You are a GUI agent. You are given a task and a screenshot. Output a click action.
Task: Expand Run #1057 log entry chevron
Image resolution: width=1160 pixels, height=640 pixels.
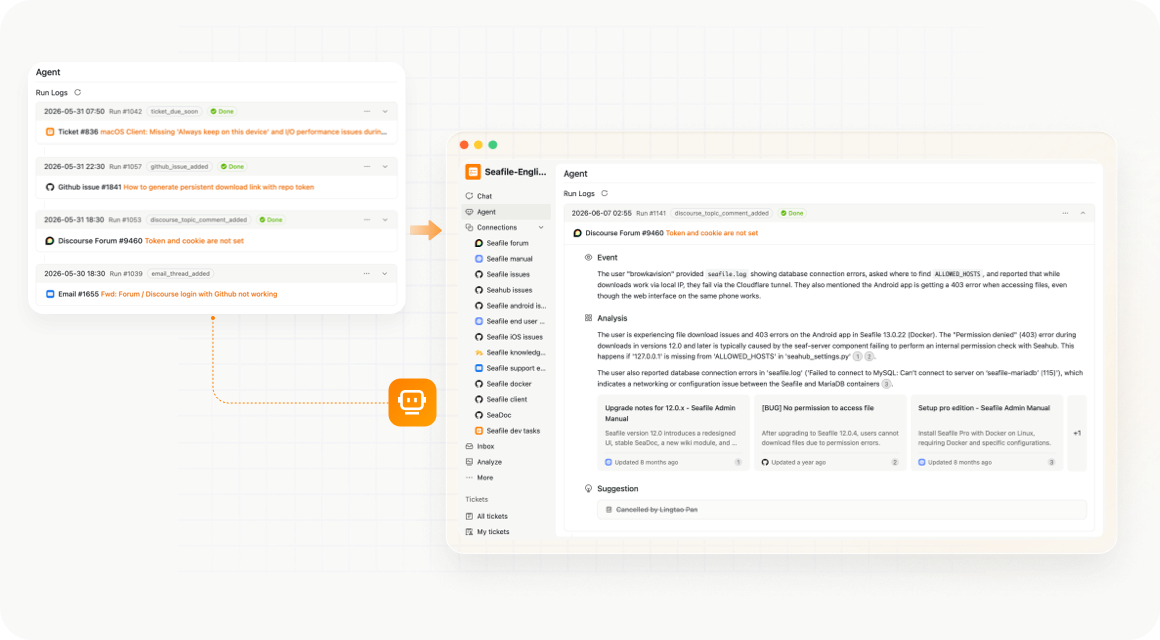(x=385, y=166)
